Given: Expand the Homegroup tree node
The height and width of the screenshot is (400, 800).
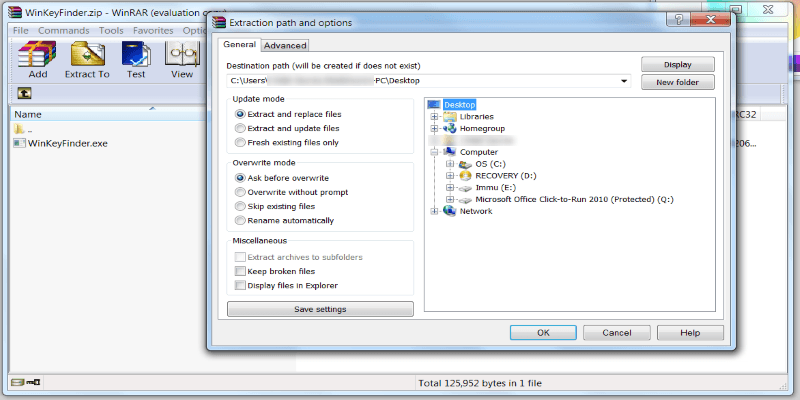Looking at the screenshot, I should point(434,129).
